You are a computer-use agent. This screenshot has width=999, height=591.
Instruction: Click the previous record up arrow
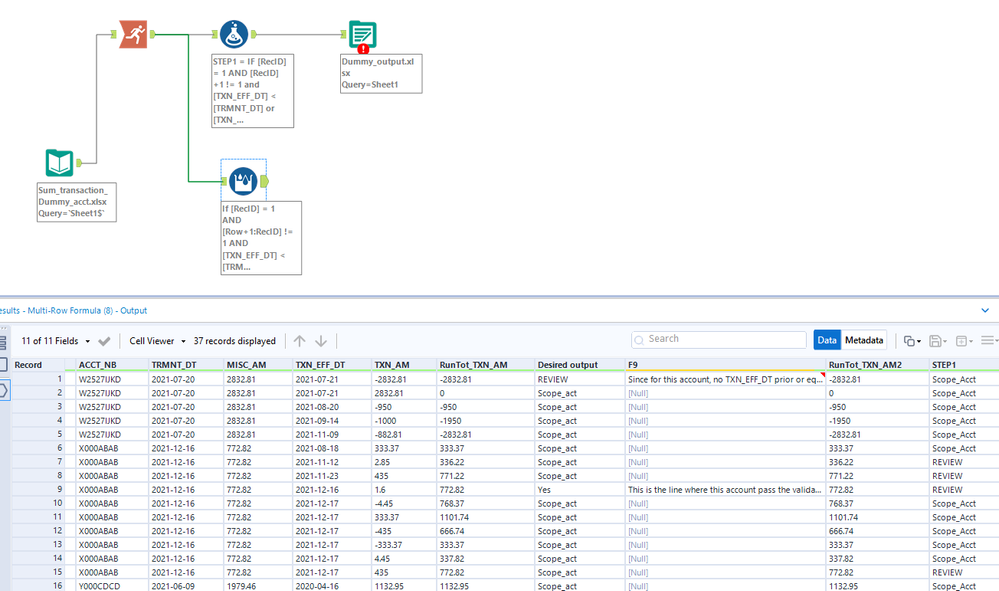coord(300,341)
